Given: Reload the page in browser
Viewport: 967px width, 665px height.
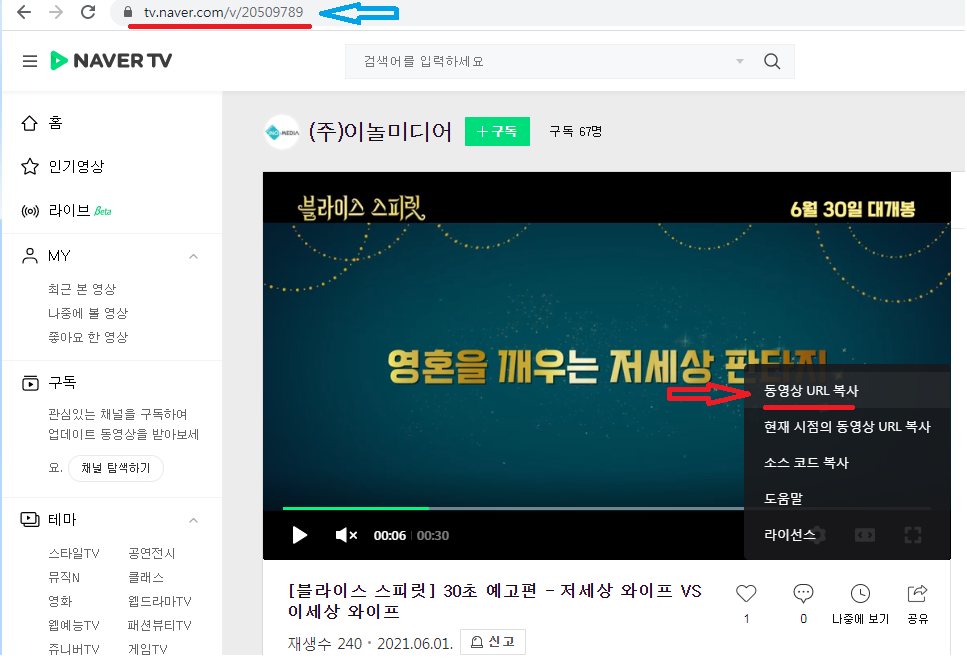Looking at the screenshot, I should [x=88, y=12].
